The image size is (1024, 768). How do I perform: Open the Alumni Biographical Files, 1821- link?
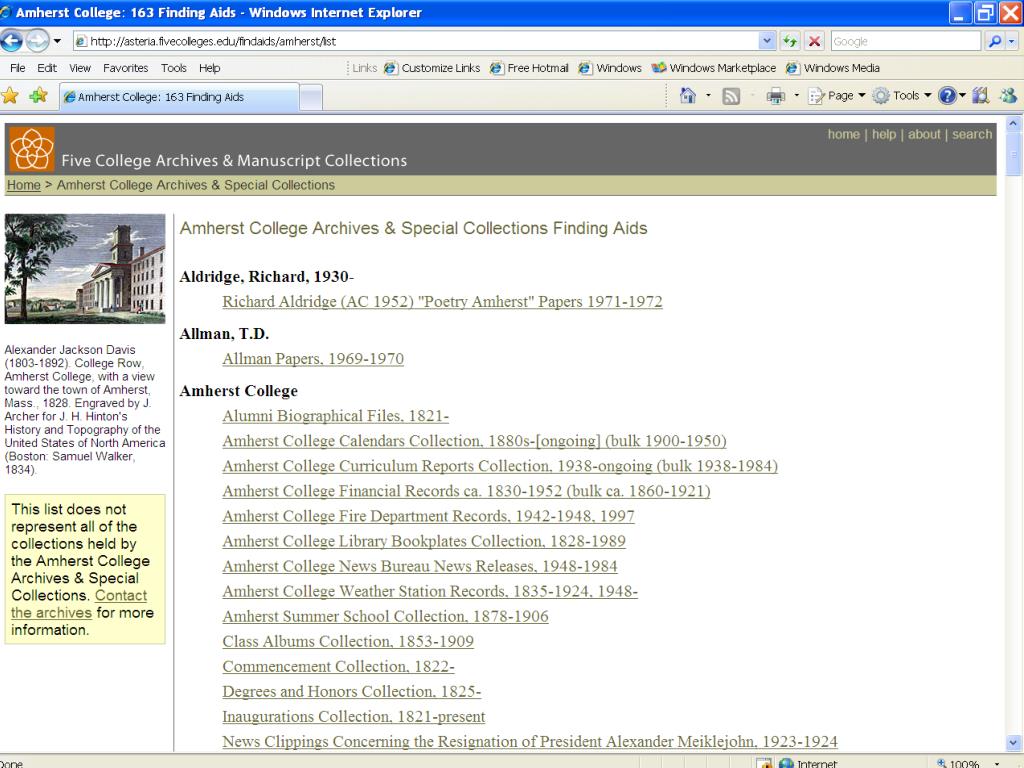point(336,416)
